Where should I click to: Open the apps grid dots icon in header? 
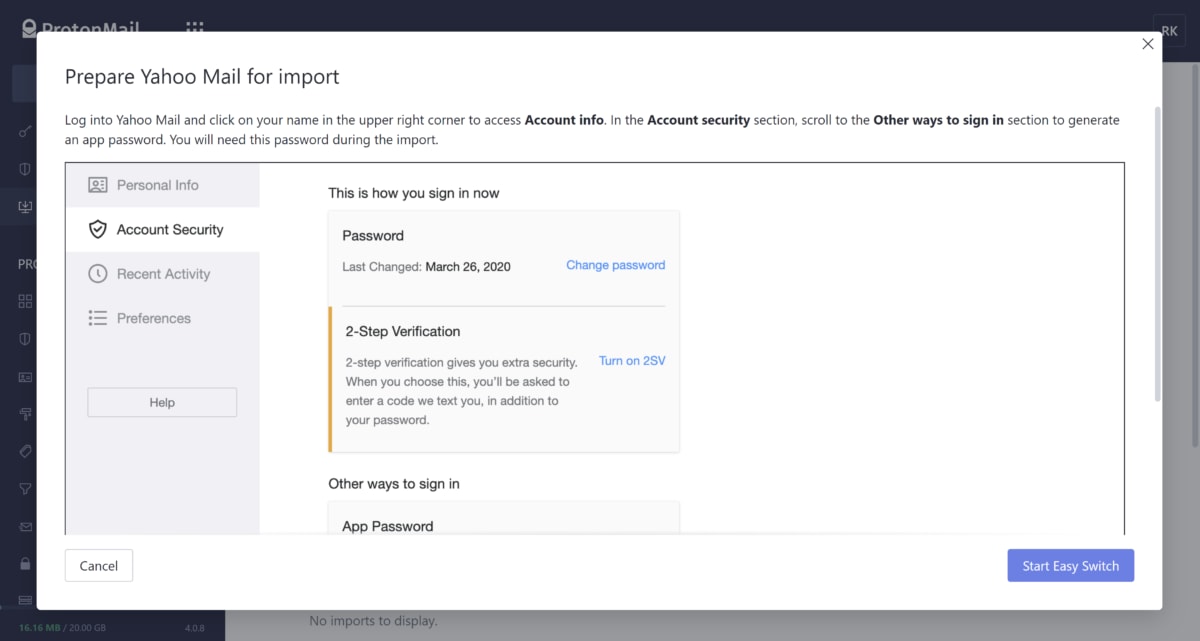196,28
